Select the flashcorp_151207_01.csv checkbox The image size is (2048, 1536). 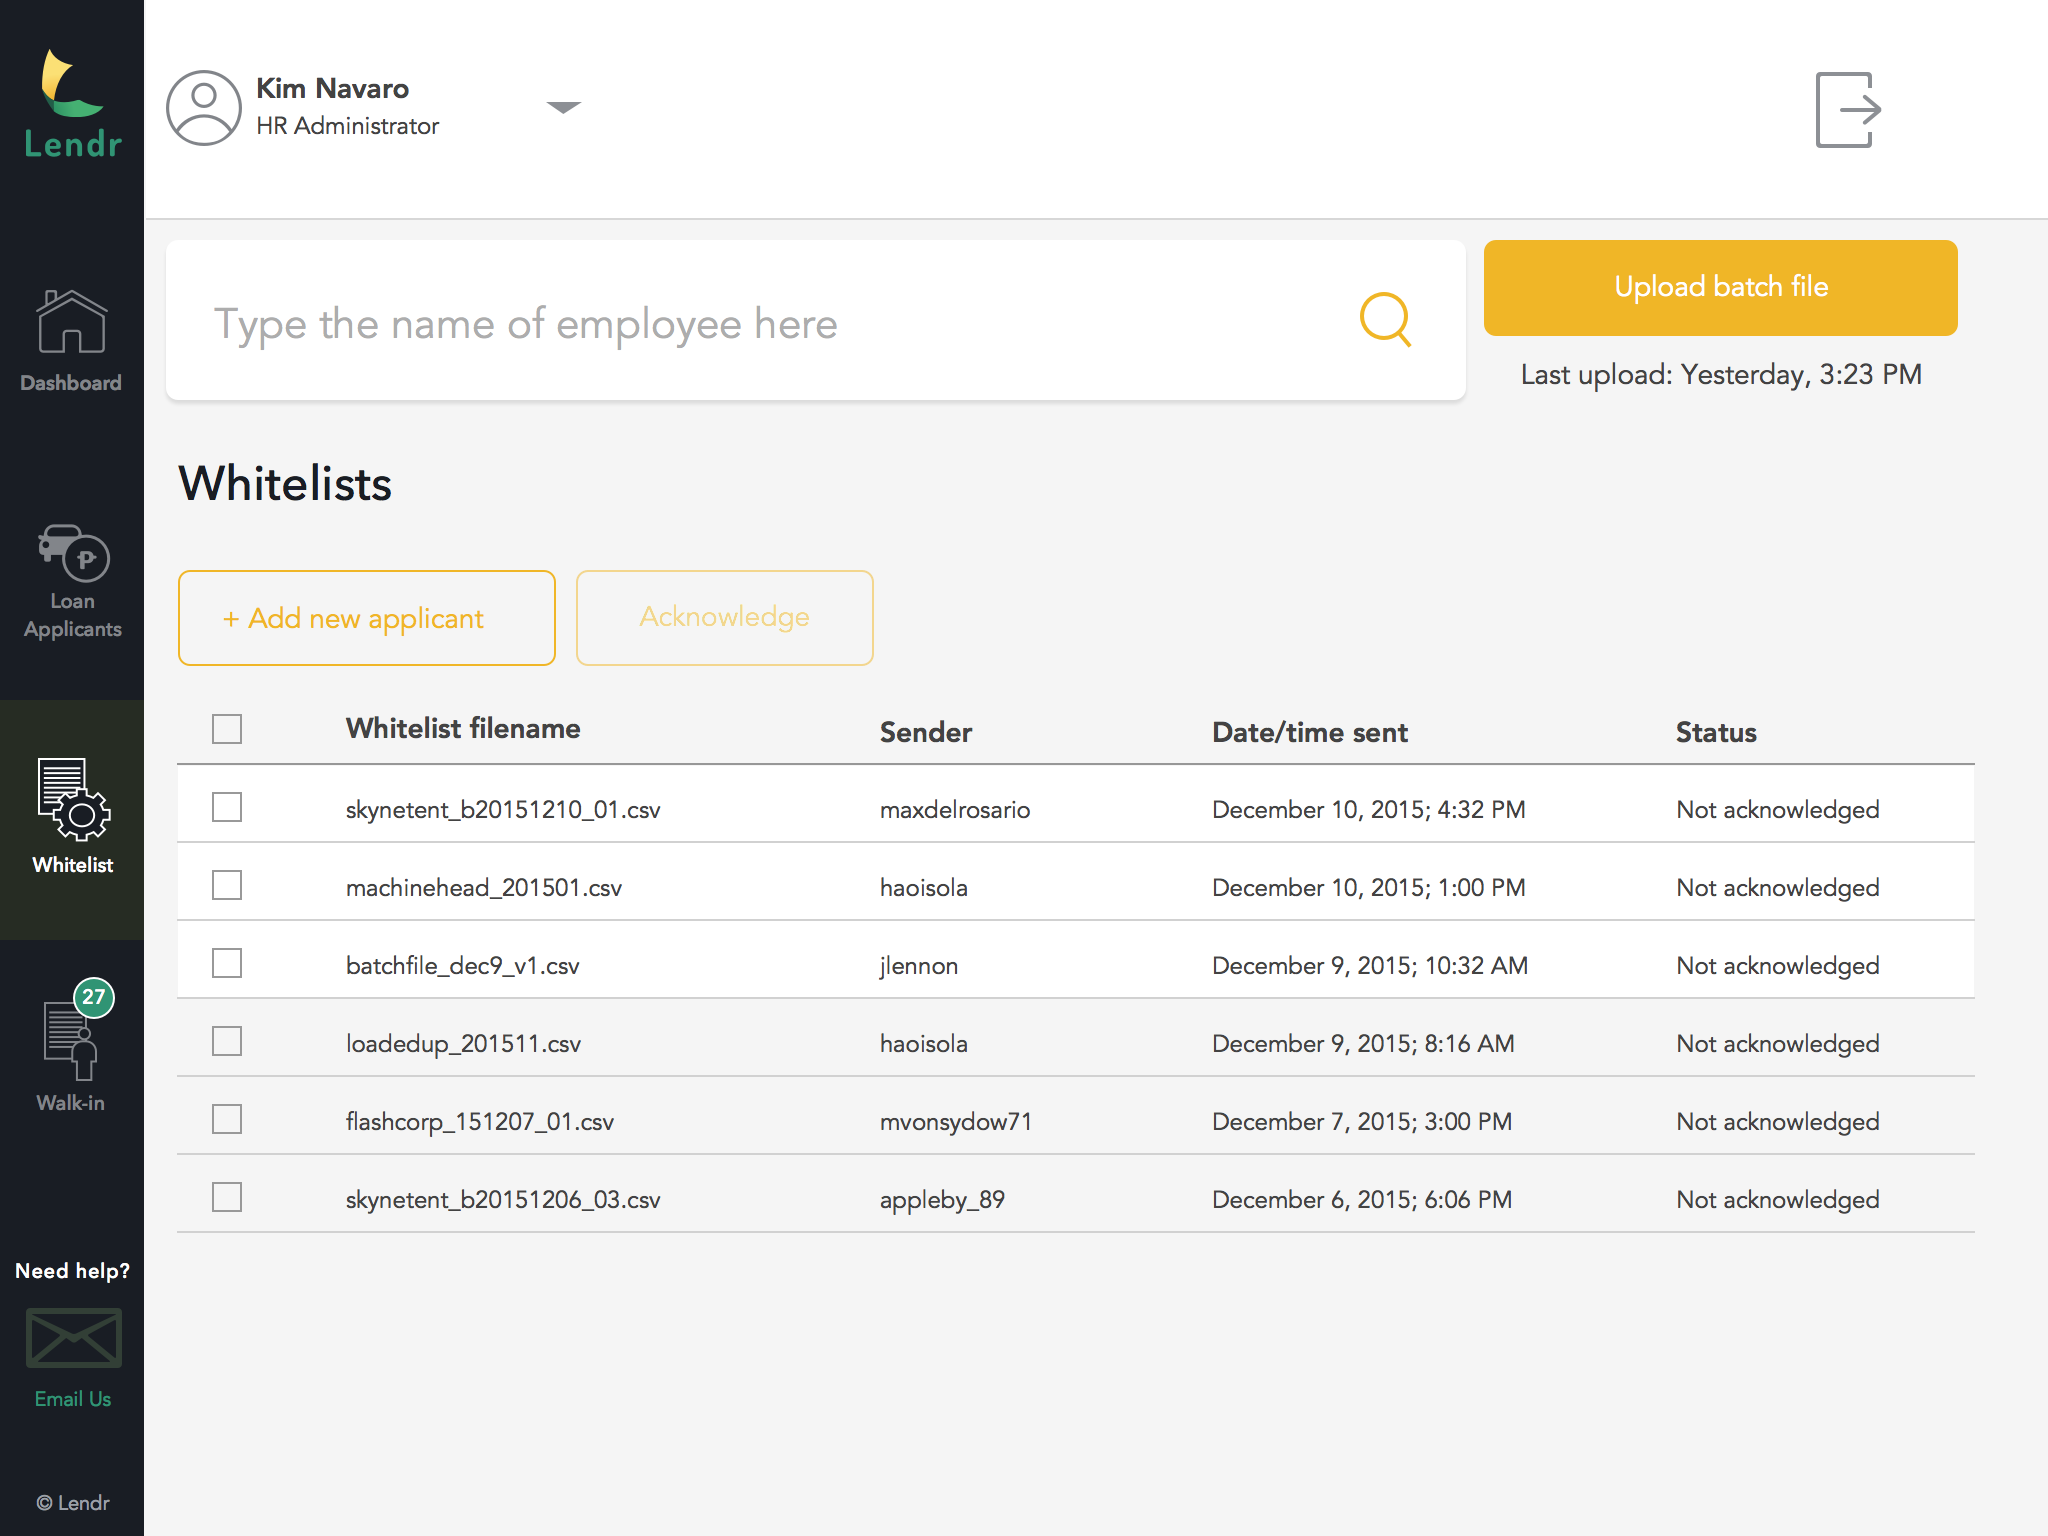[x=227, y=1119]
